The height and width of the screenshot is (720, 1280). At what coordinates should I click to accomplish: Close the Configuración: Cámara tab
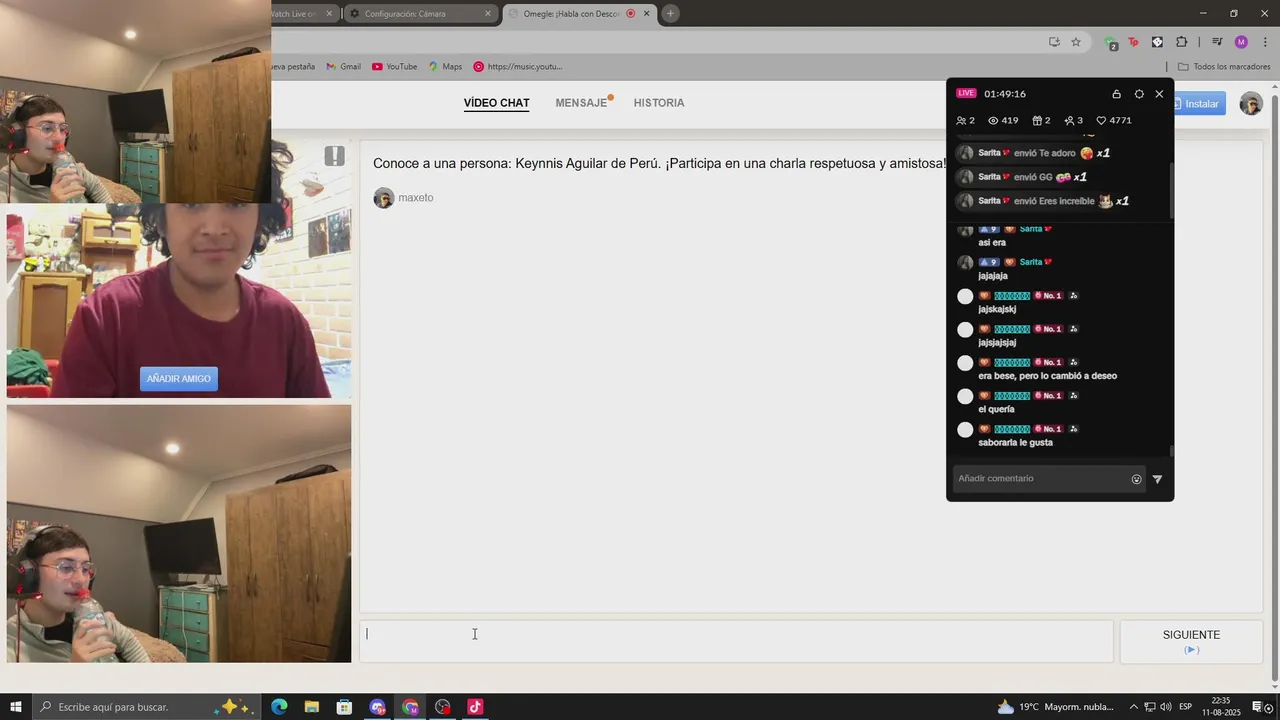[488, 14]
